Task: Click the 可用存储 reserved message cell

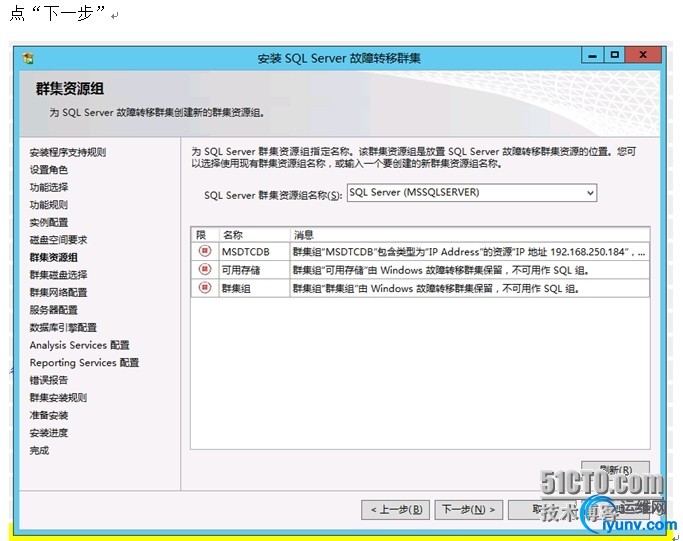Action: (470, 270)
